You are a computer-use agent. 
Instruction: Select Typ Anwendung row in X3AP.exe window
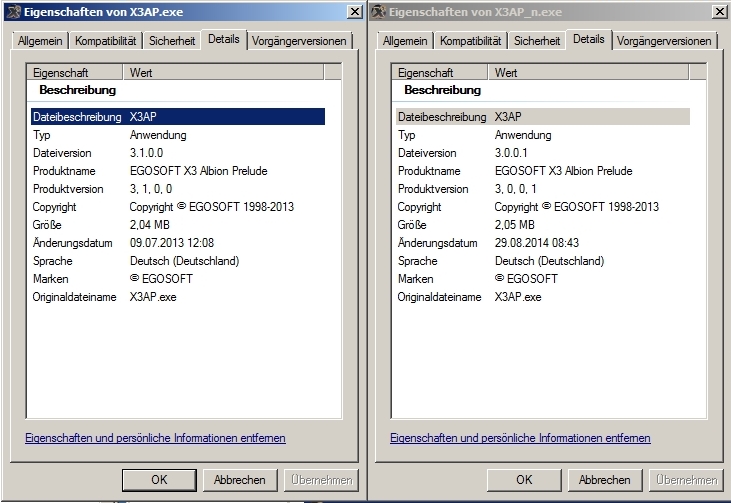[x=178, y=135]
